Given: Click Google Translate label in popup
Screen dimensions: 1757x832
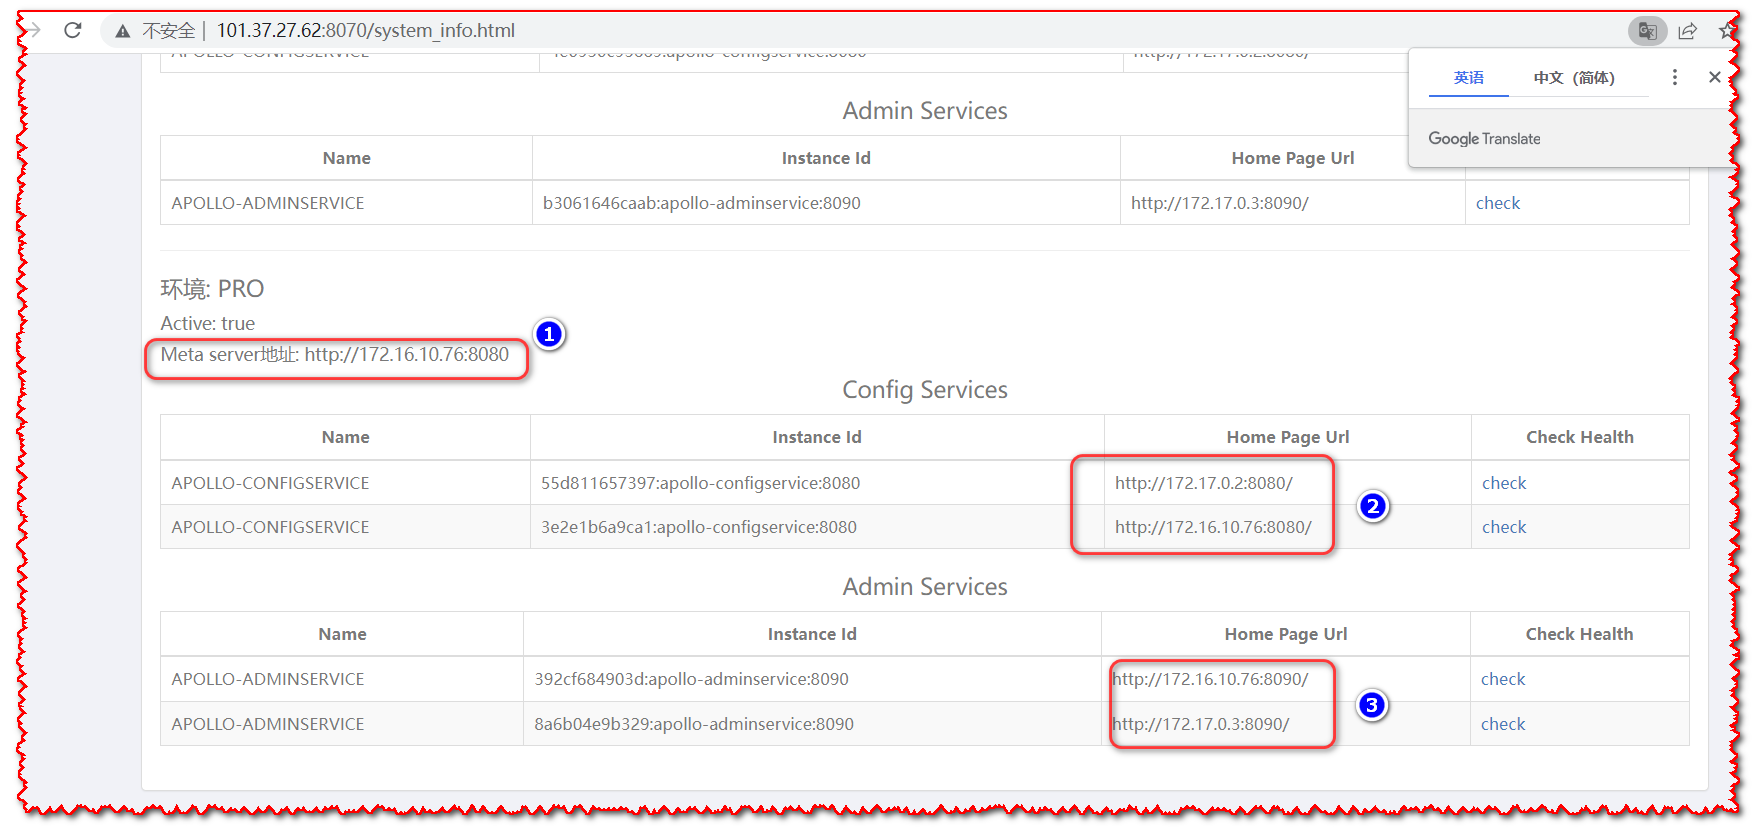Looking at the screenshot, I should (1484, 139).
